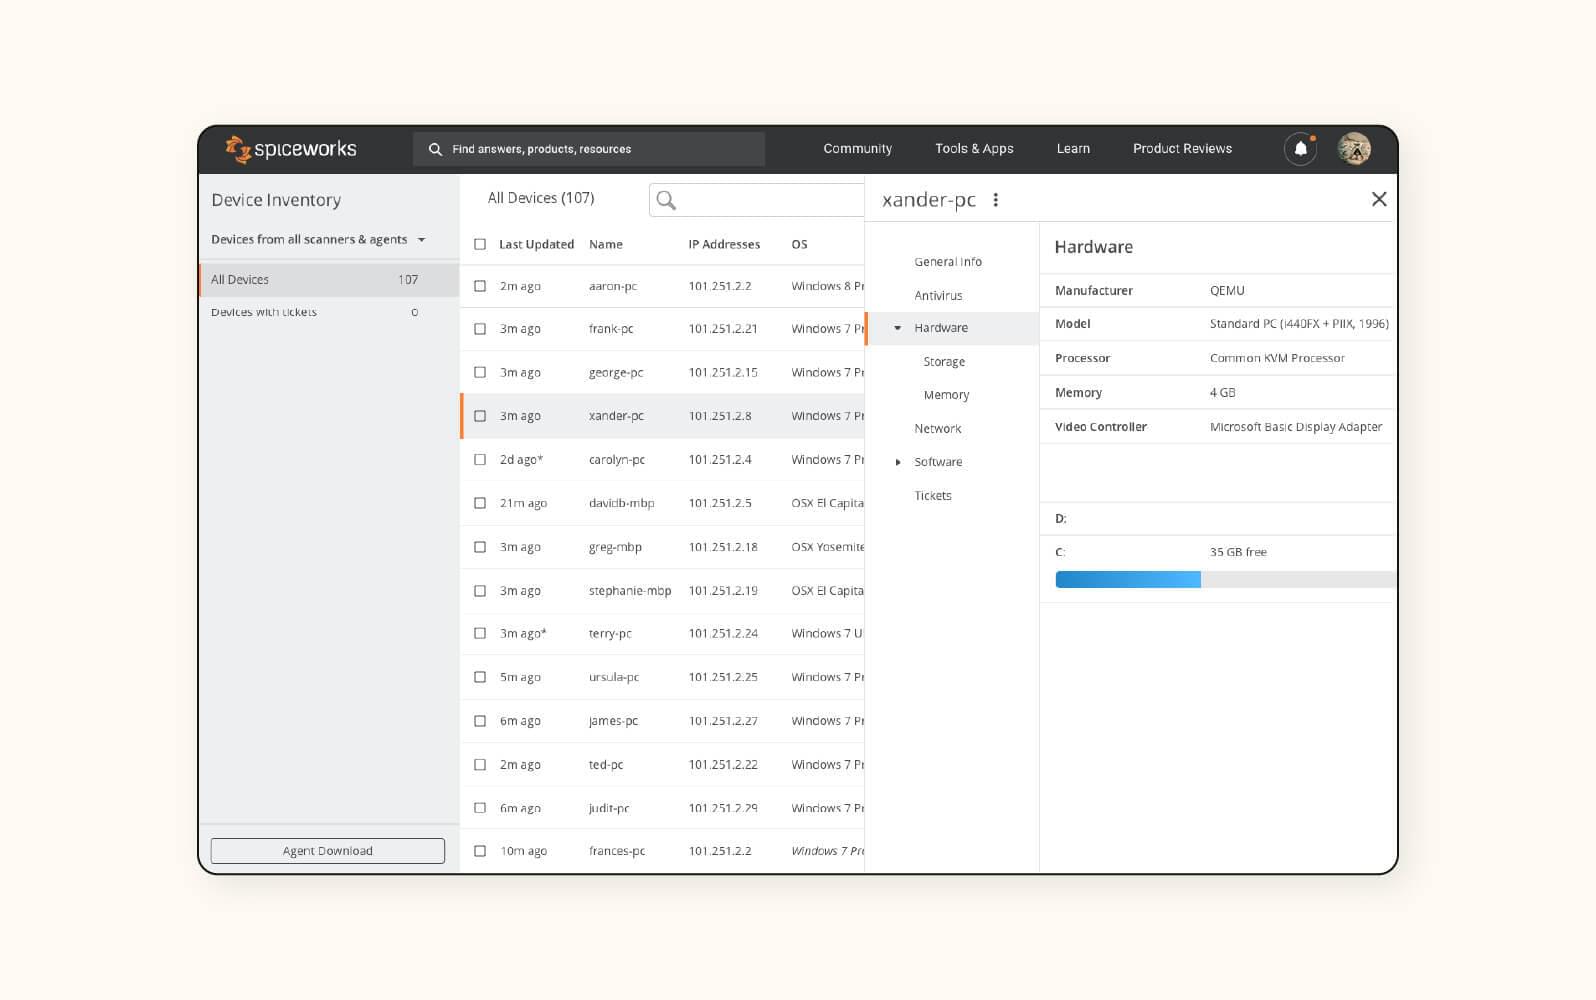The image size is (1596, 1000).
Task: Sort by Last Updated column
Action: (536, 244)
